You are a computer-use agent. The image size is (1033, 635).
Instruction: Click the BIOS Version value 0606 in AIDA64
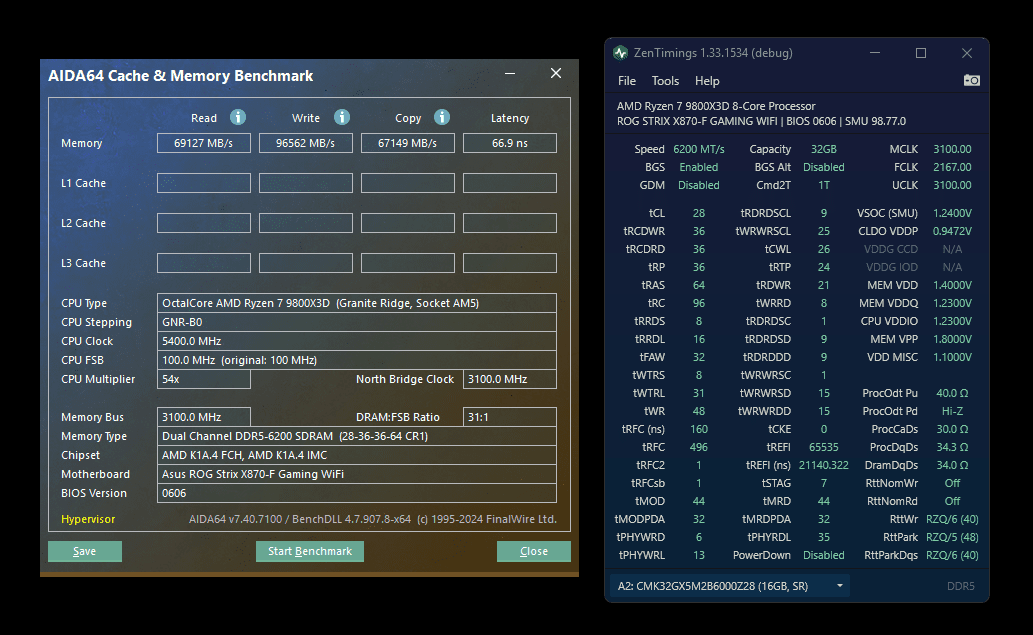click(x=356, y=493)
